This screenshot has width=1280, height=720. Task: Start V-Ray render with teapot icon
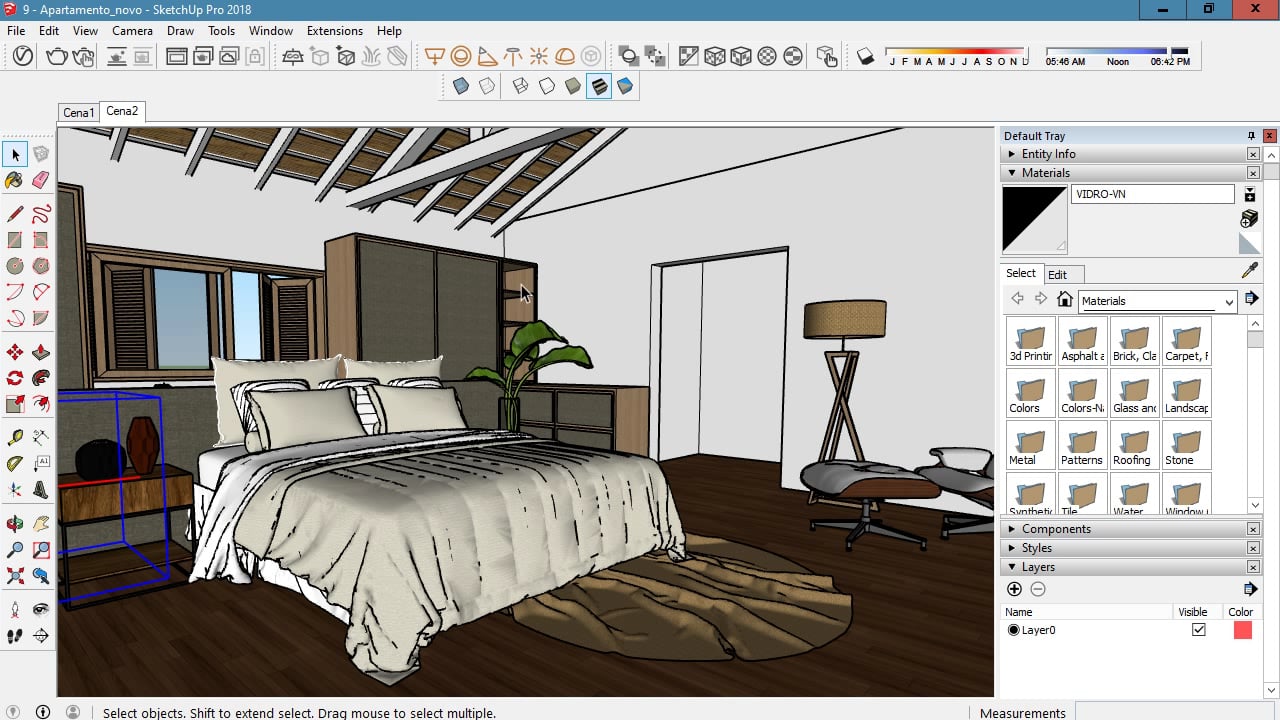(57, 57)
